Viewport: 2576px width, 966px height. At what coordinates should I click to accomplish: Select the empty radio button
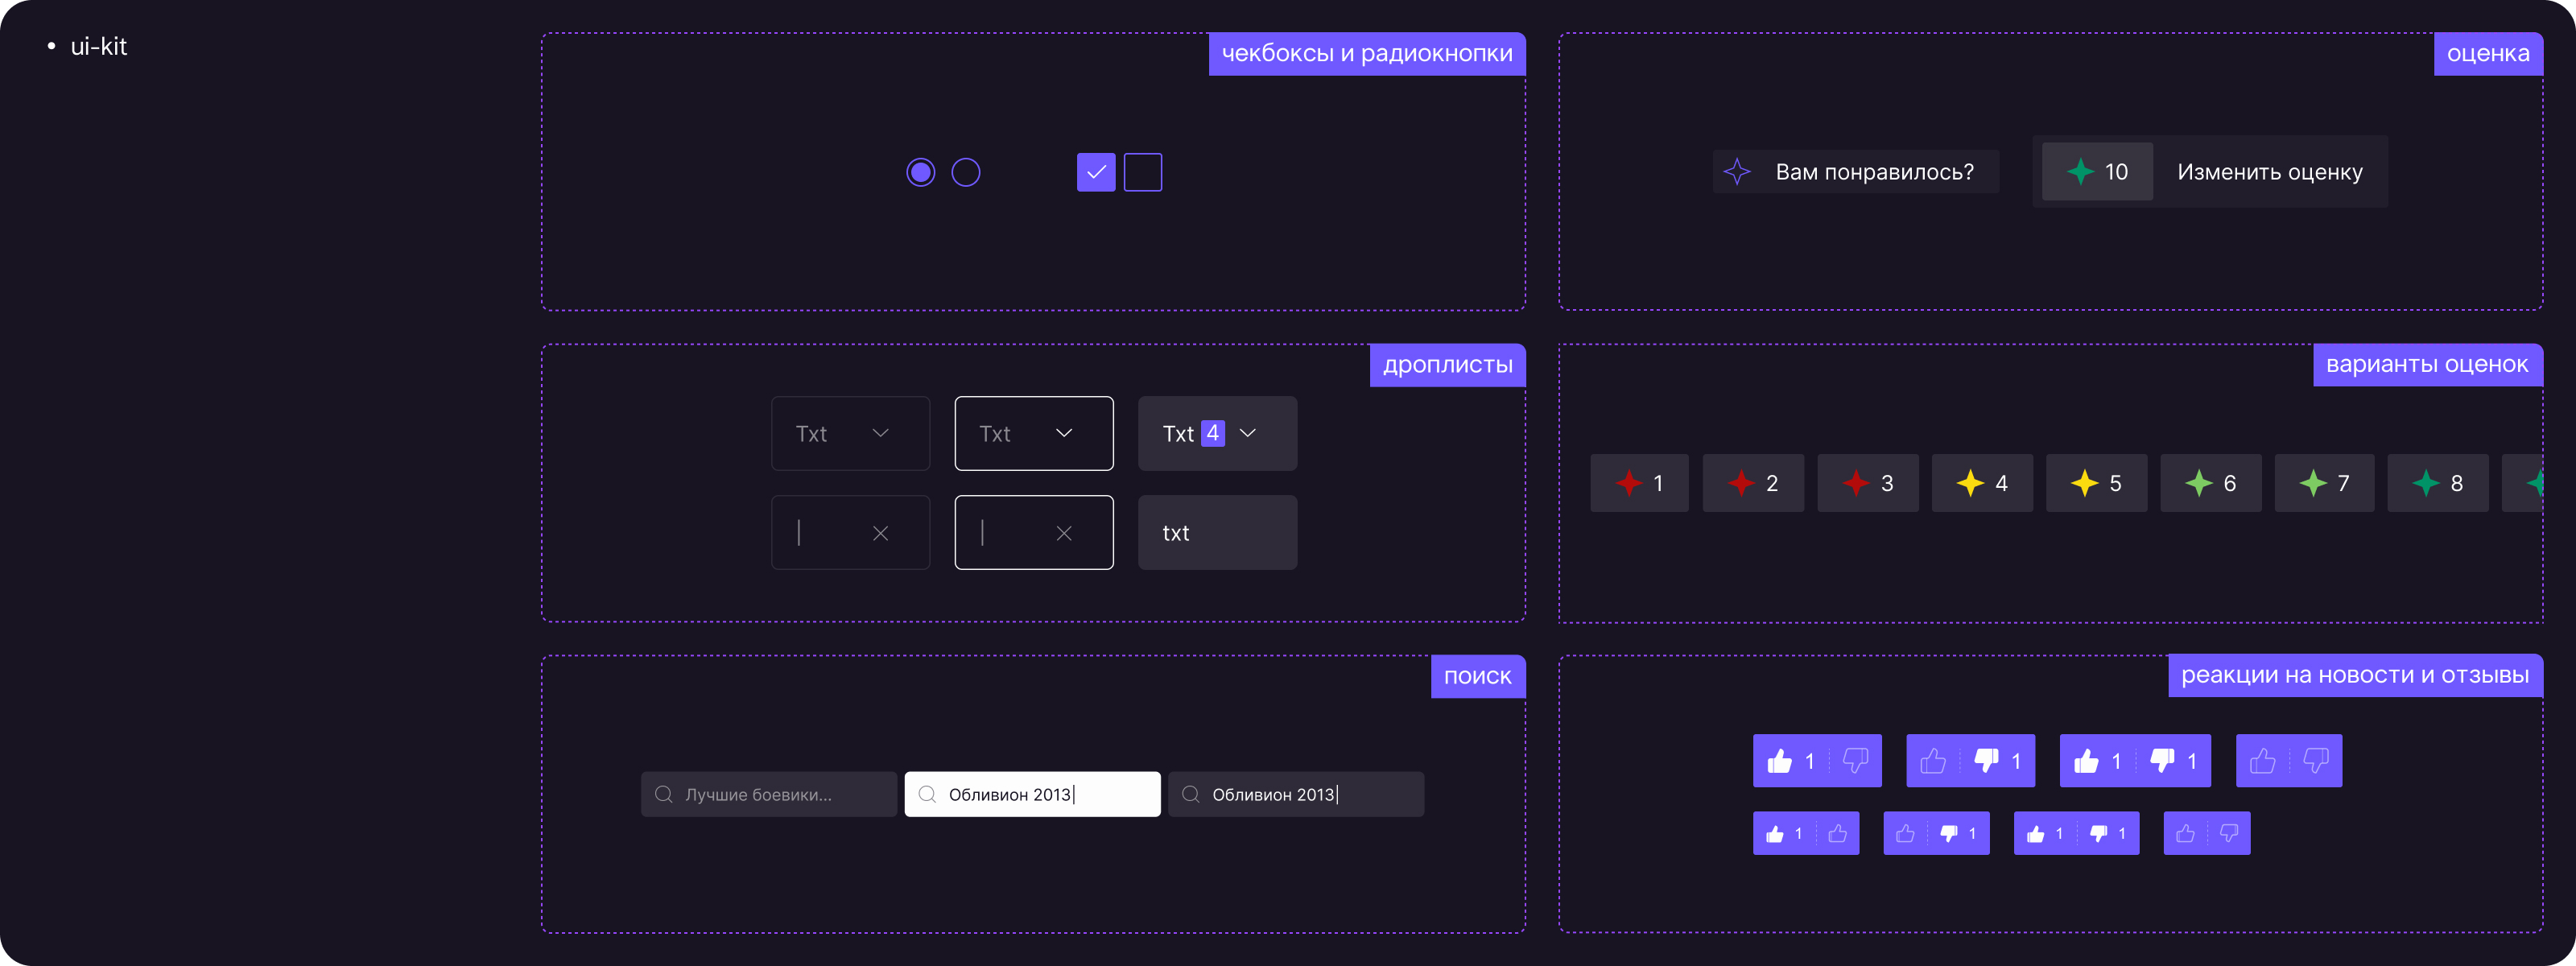965,172
